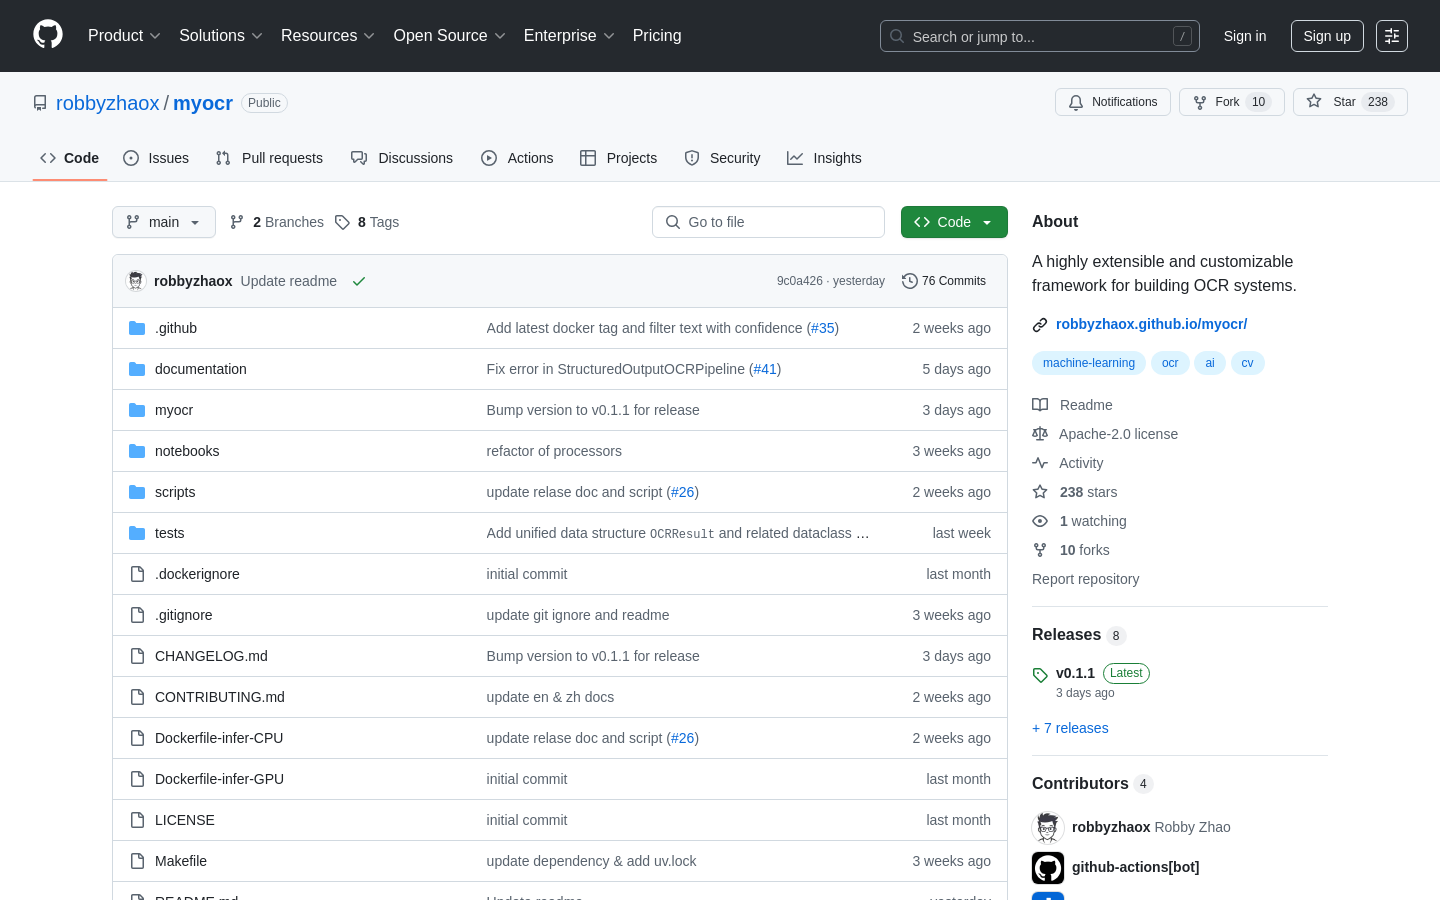
Task: Click the cv topic tag
Action: [x=1248, y=363]
